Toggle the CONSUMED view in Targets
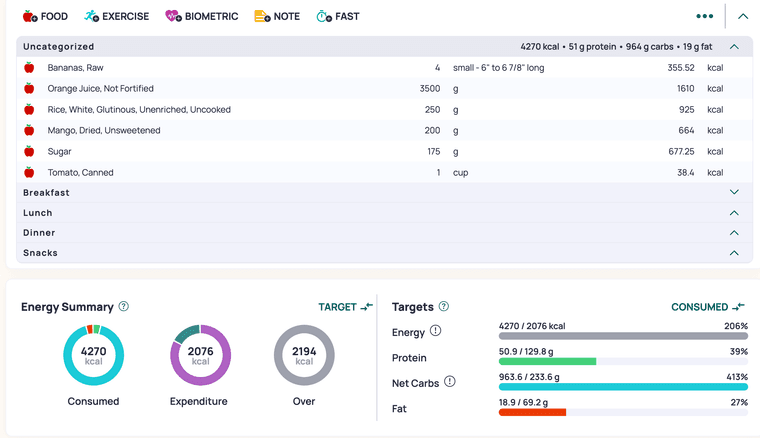Image resolution: width=760 pixels, height=438 pixels. [x=708, y=307]
